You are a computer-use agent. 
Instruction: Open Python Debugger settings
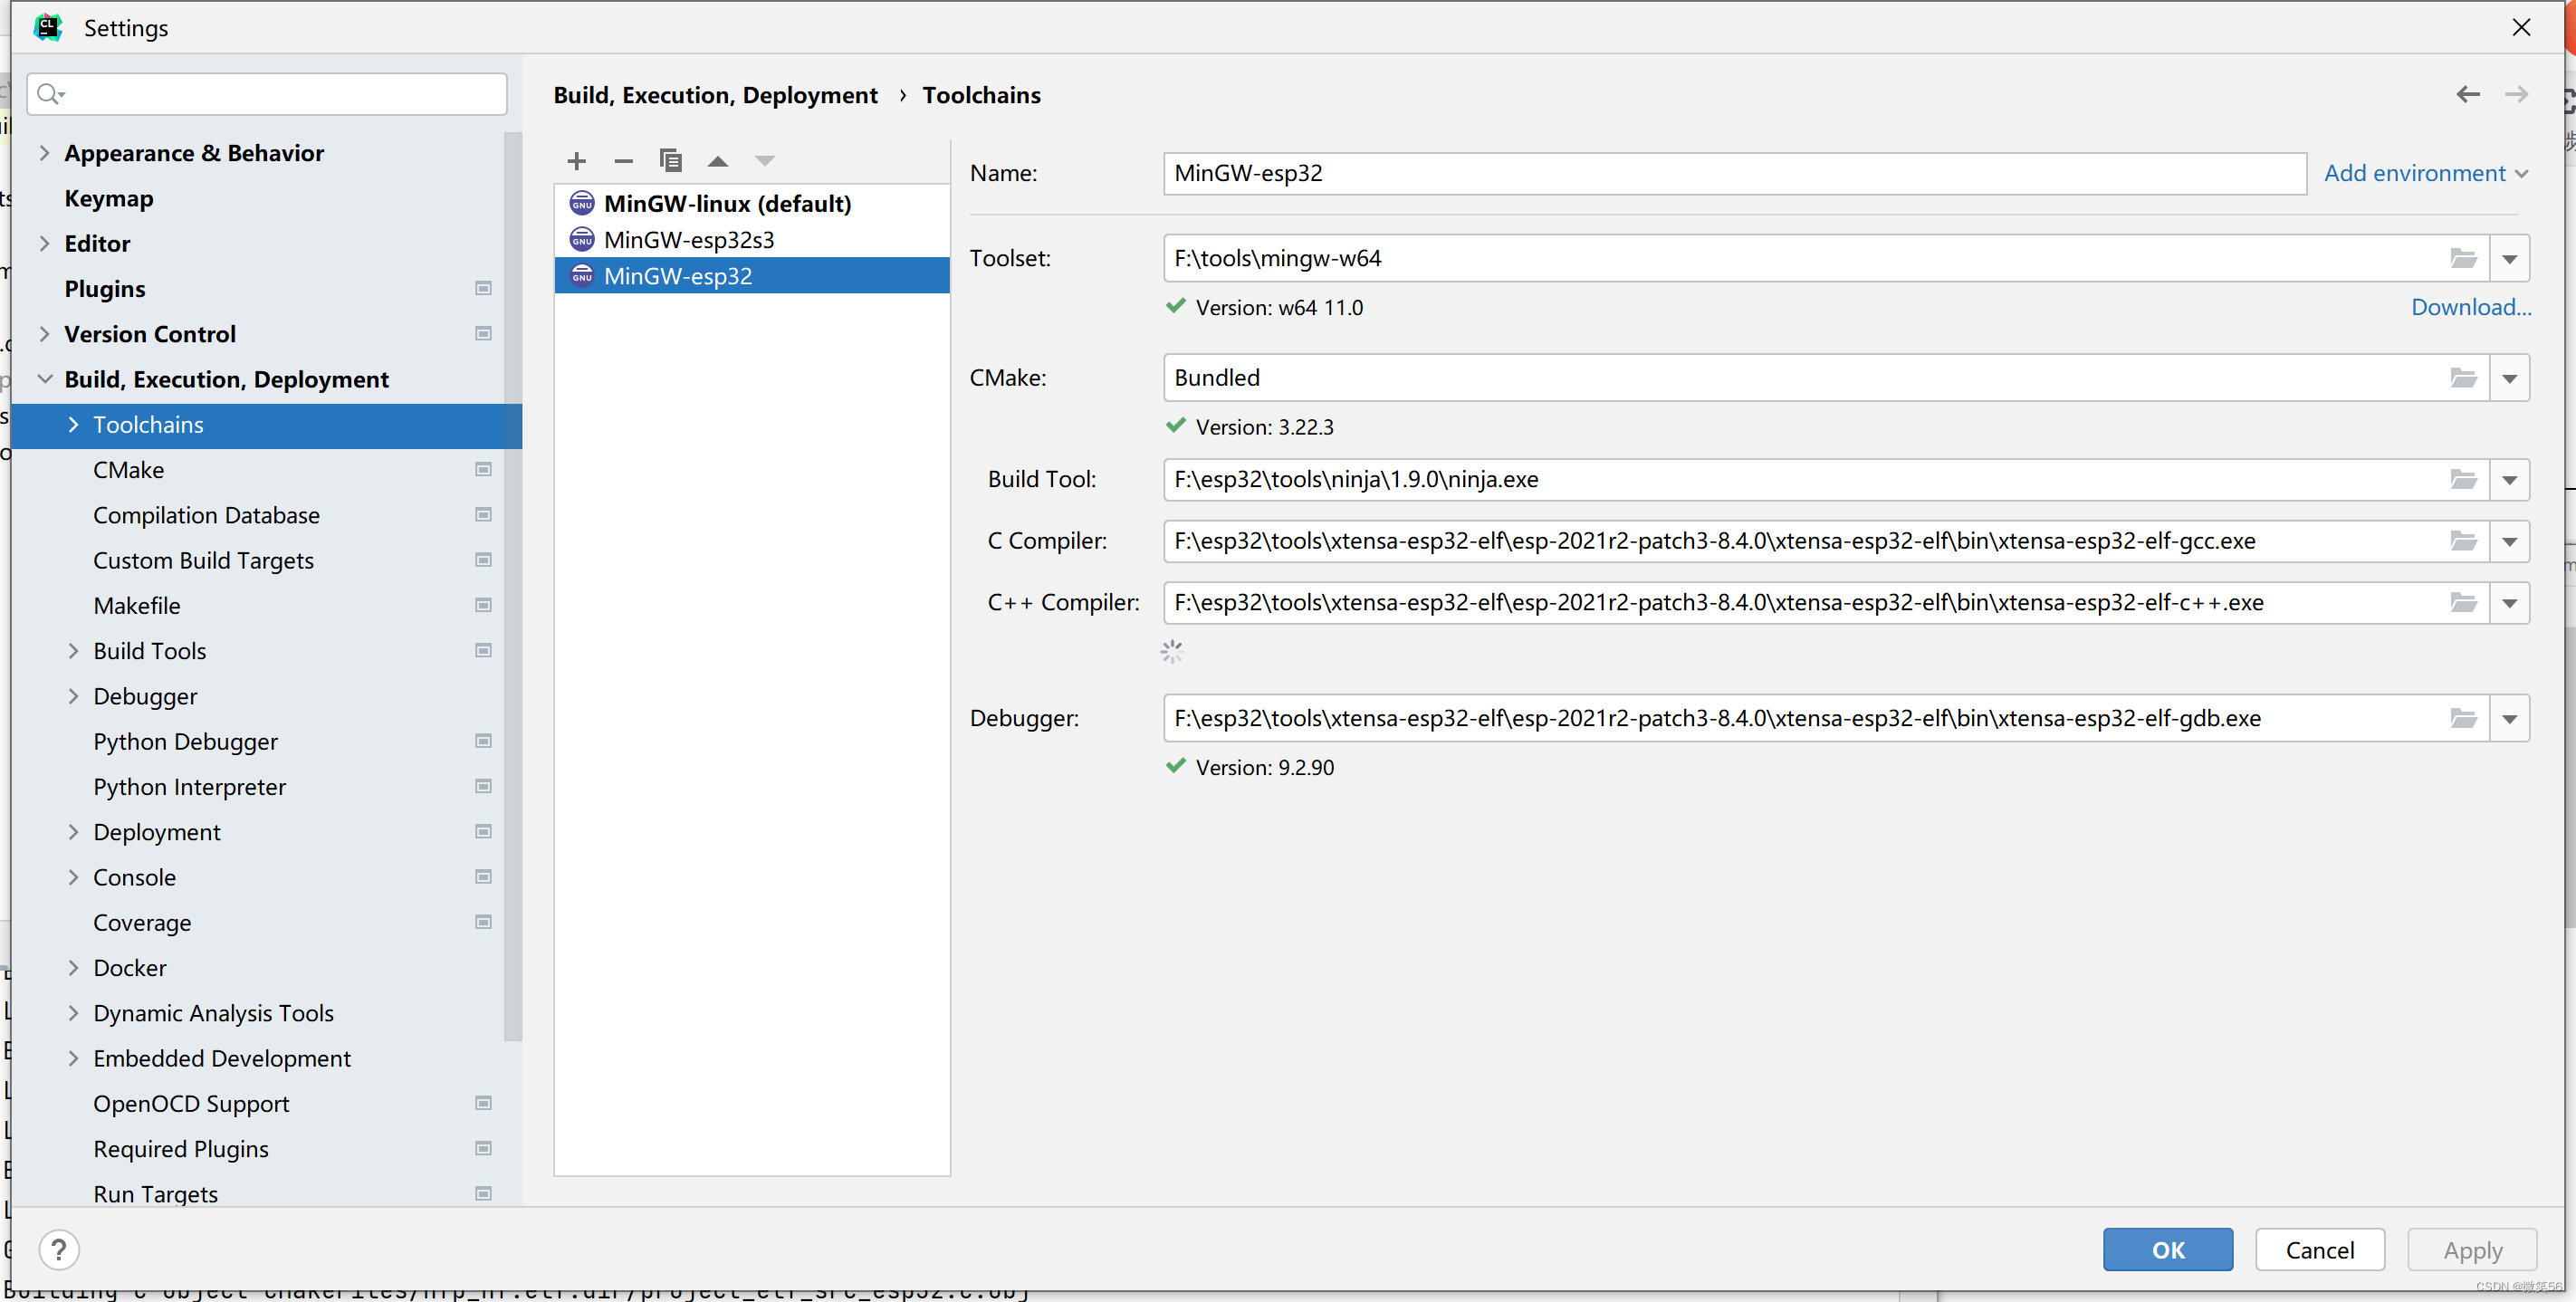pos(185,742)
